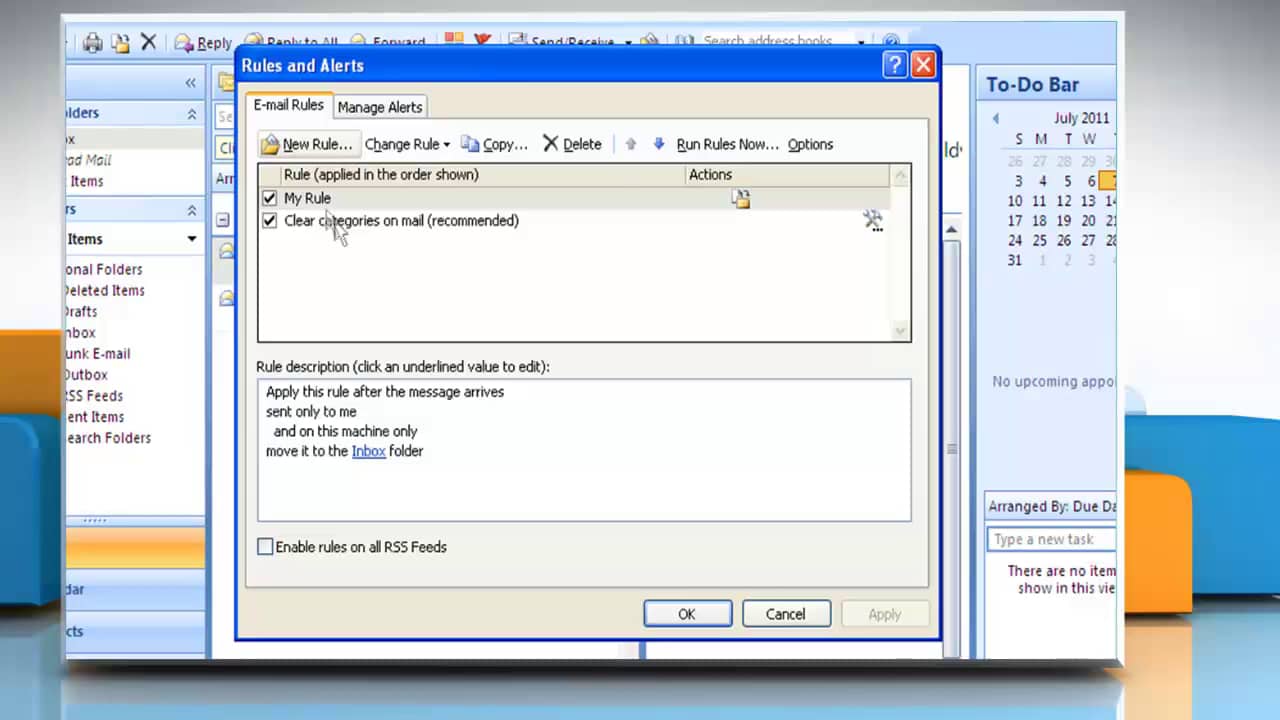Select the Clear categories on mail rule text
Image resolution: width=1280 pixels, height=720 pixels.
401,220
